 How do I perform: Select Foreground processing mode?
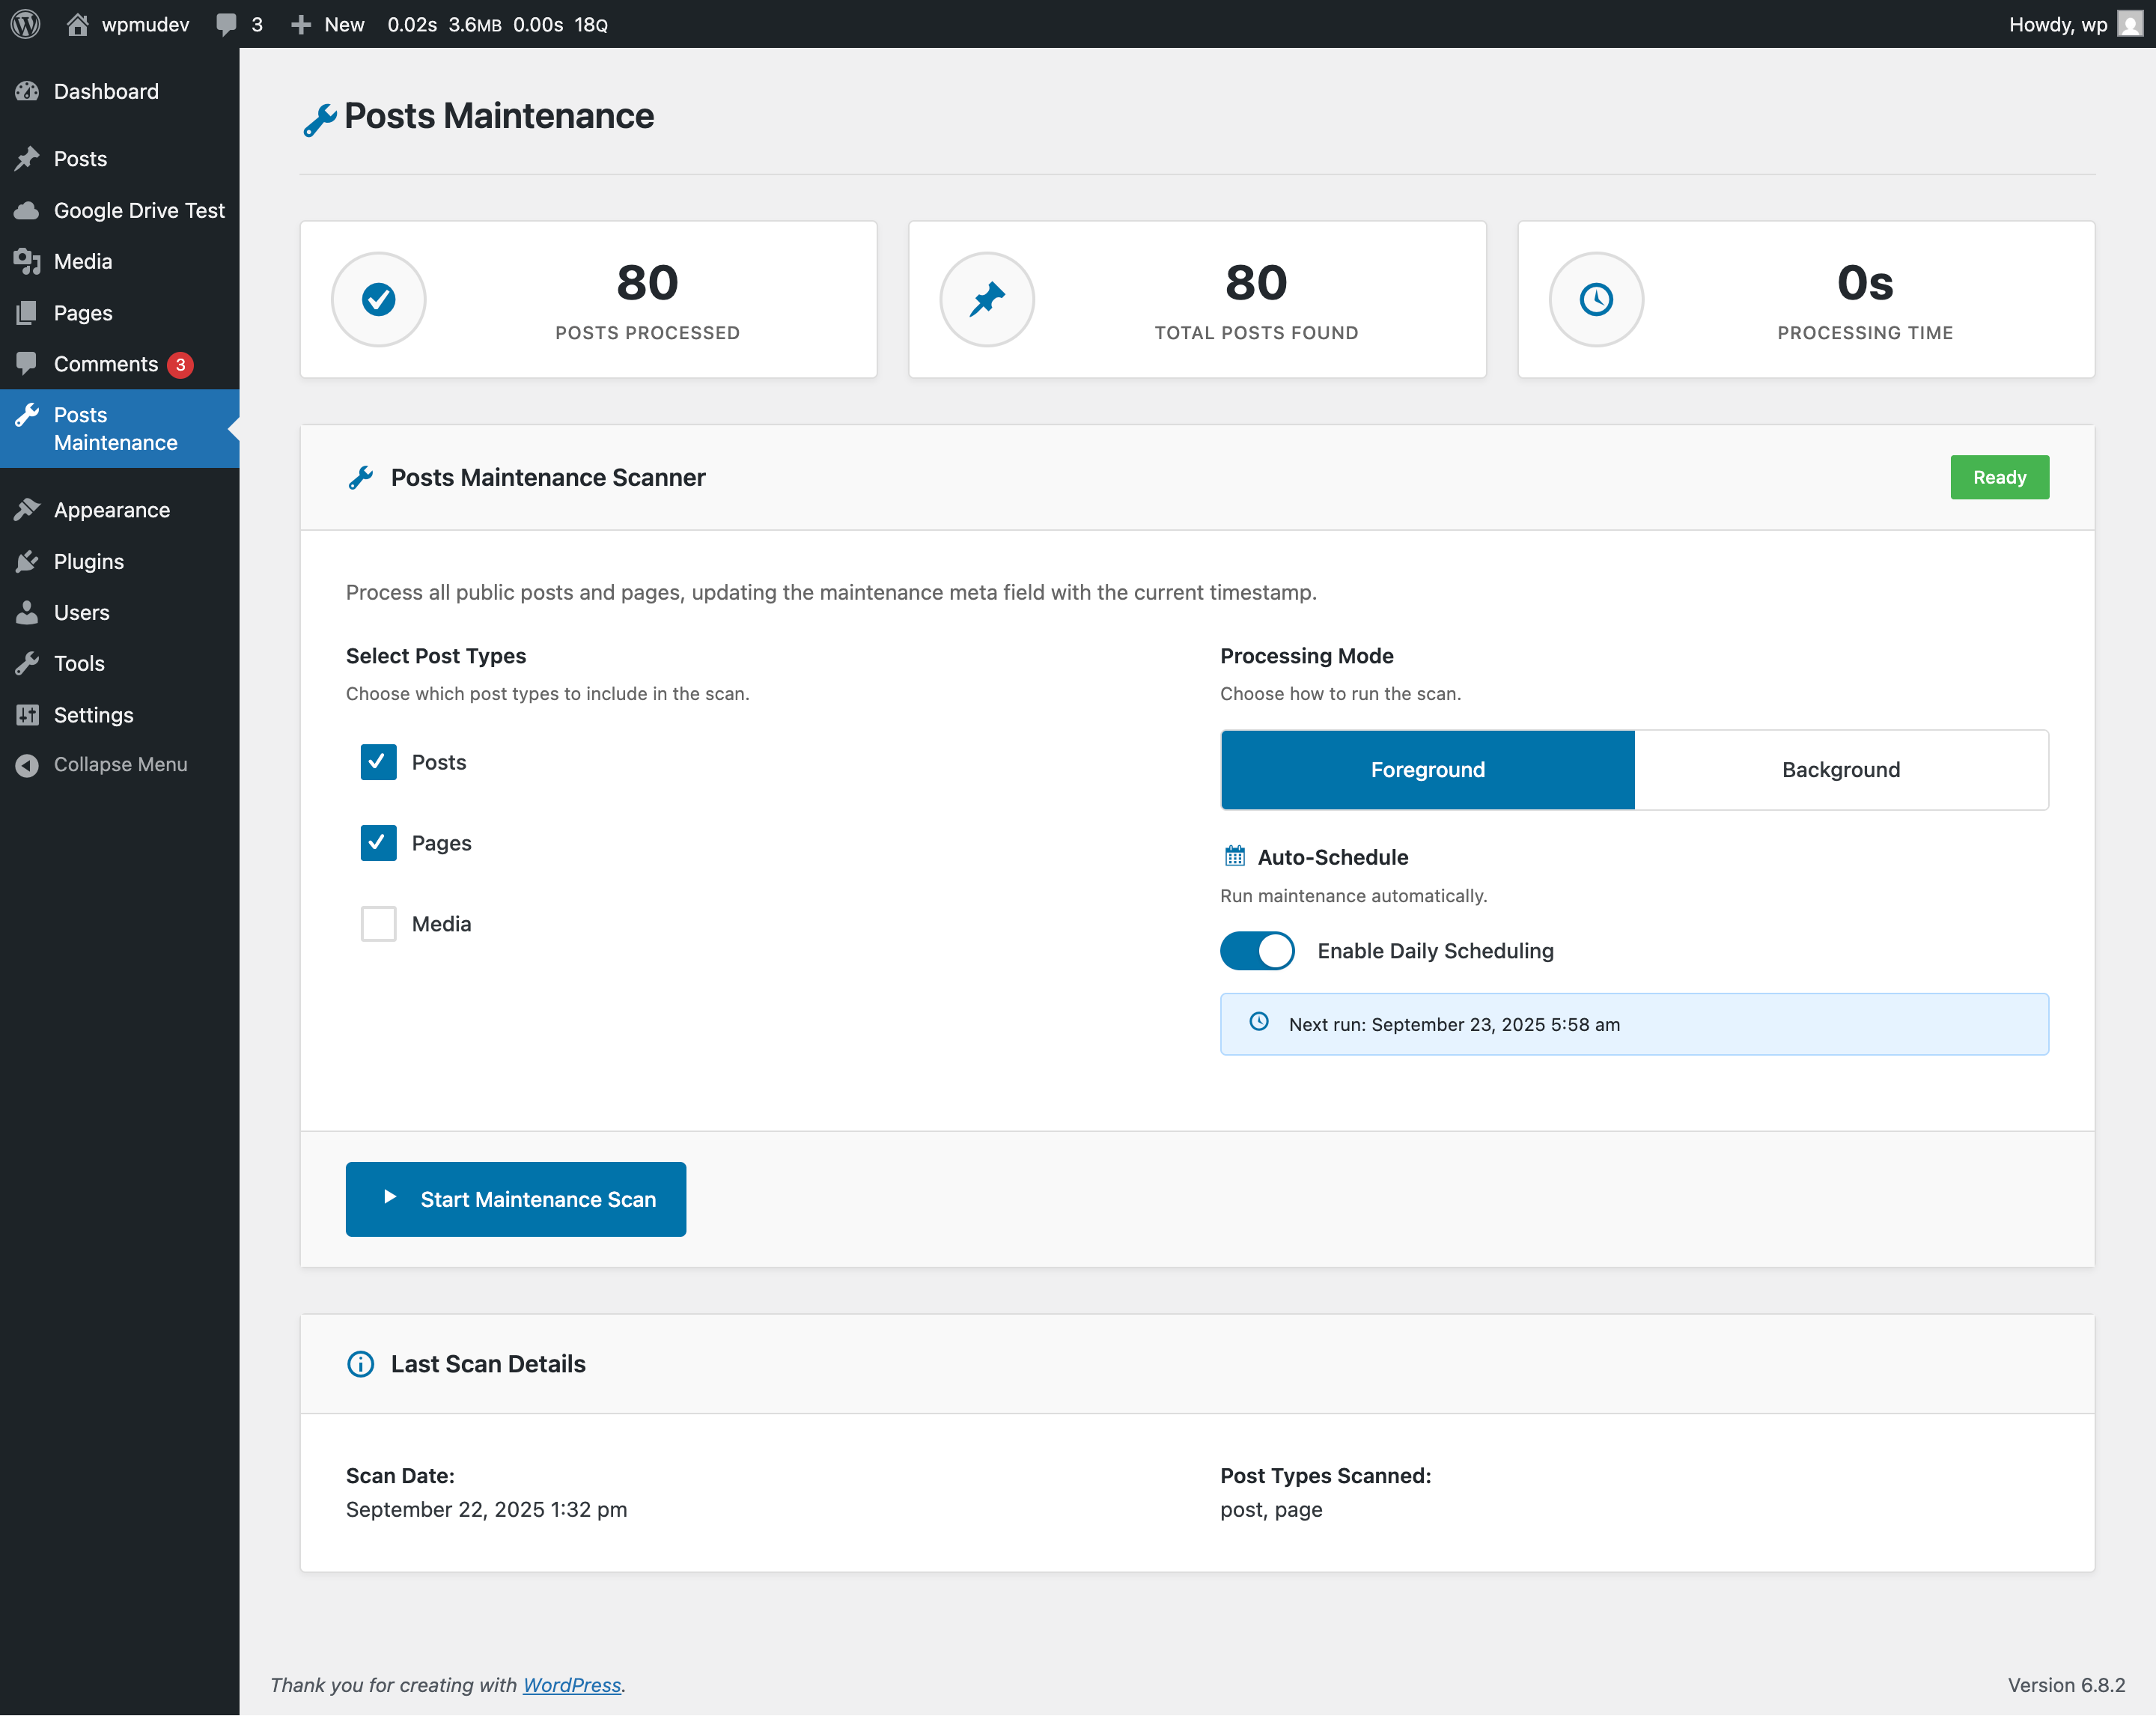tap(1427, 770)
